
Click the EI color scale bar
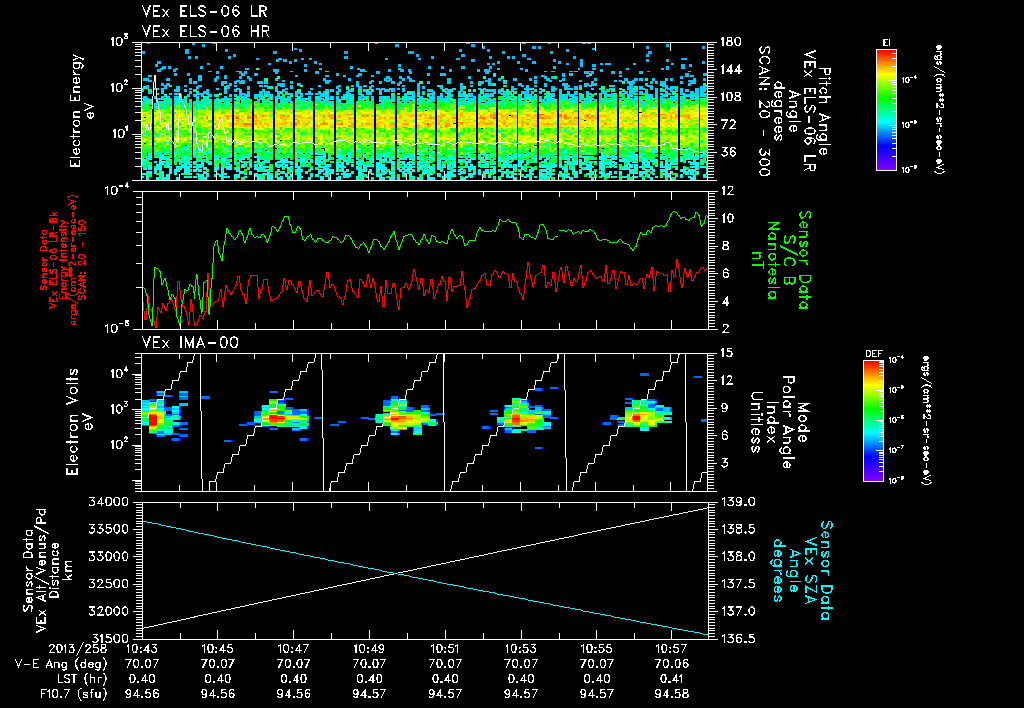pos(886,109)
